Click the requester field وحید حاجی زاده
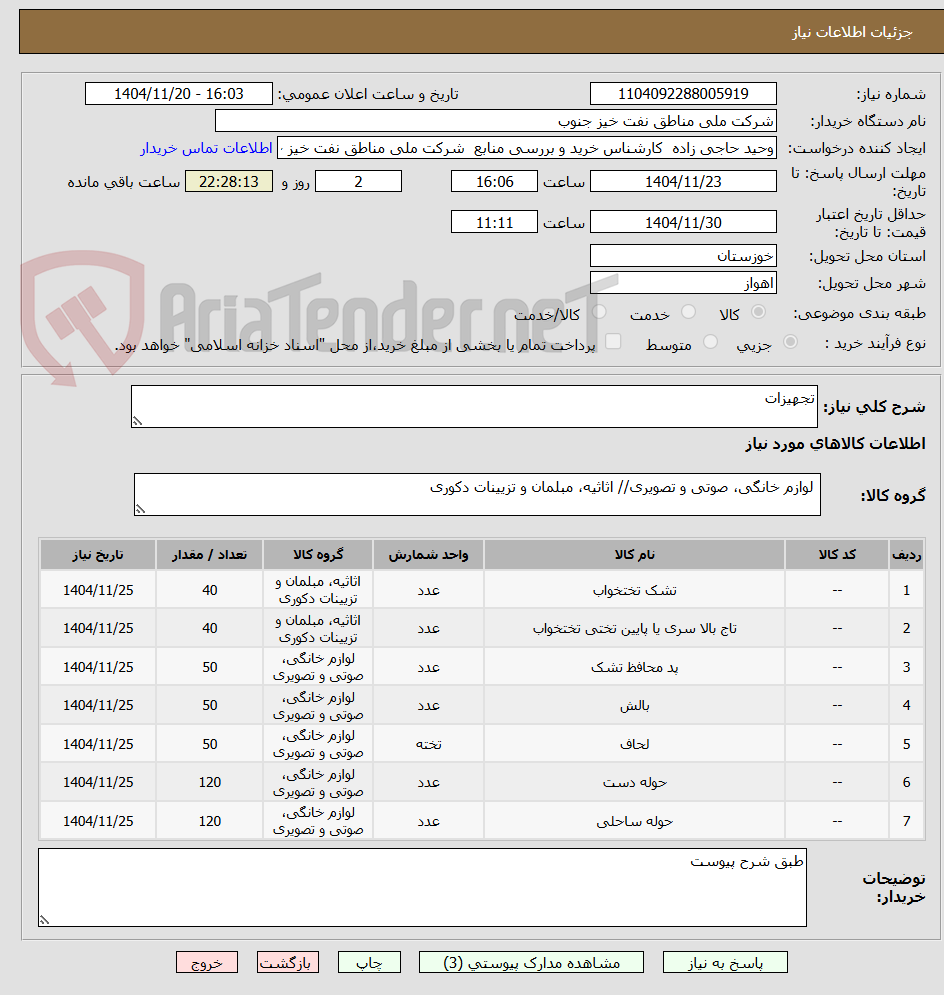 click(527, 148)
